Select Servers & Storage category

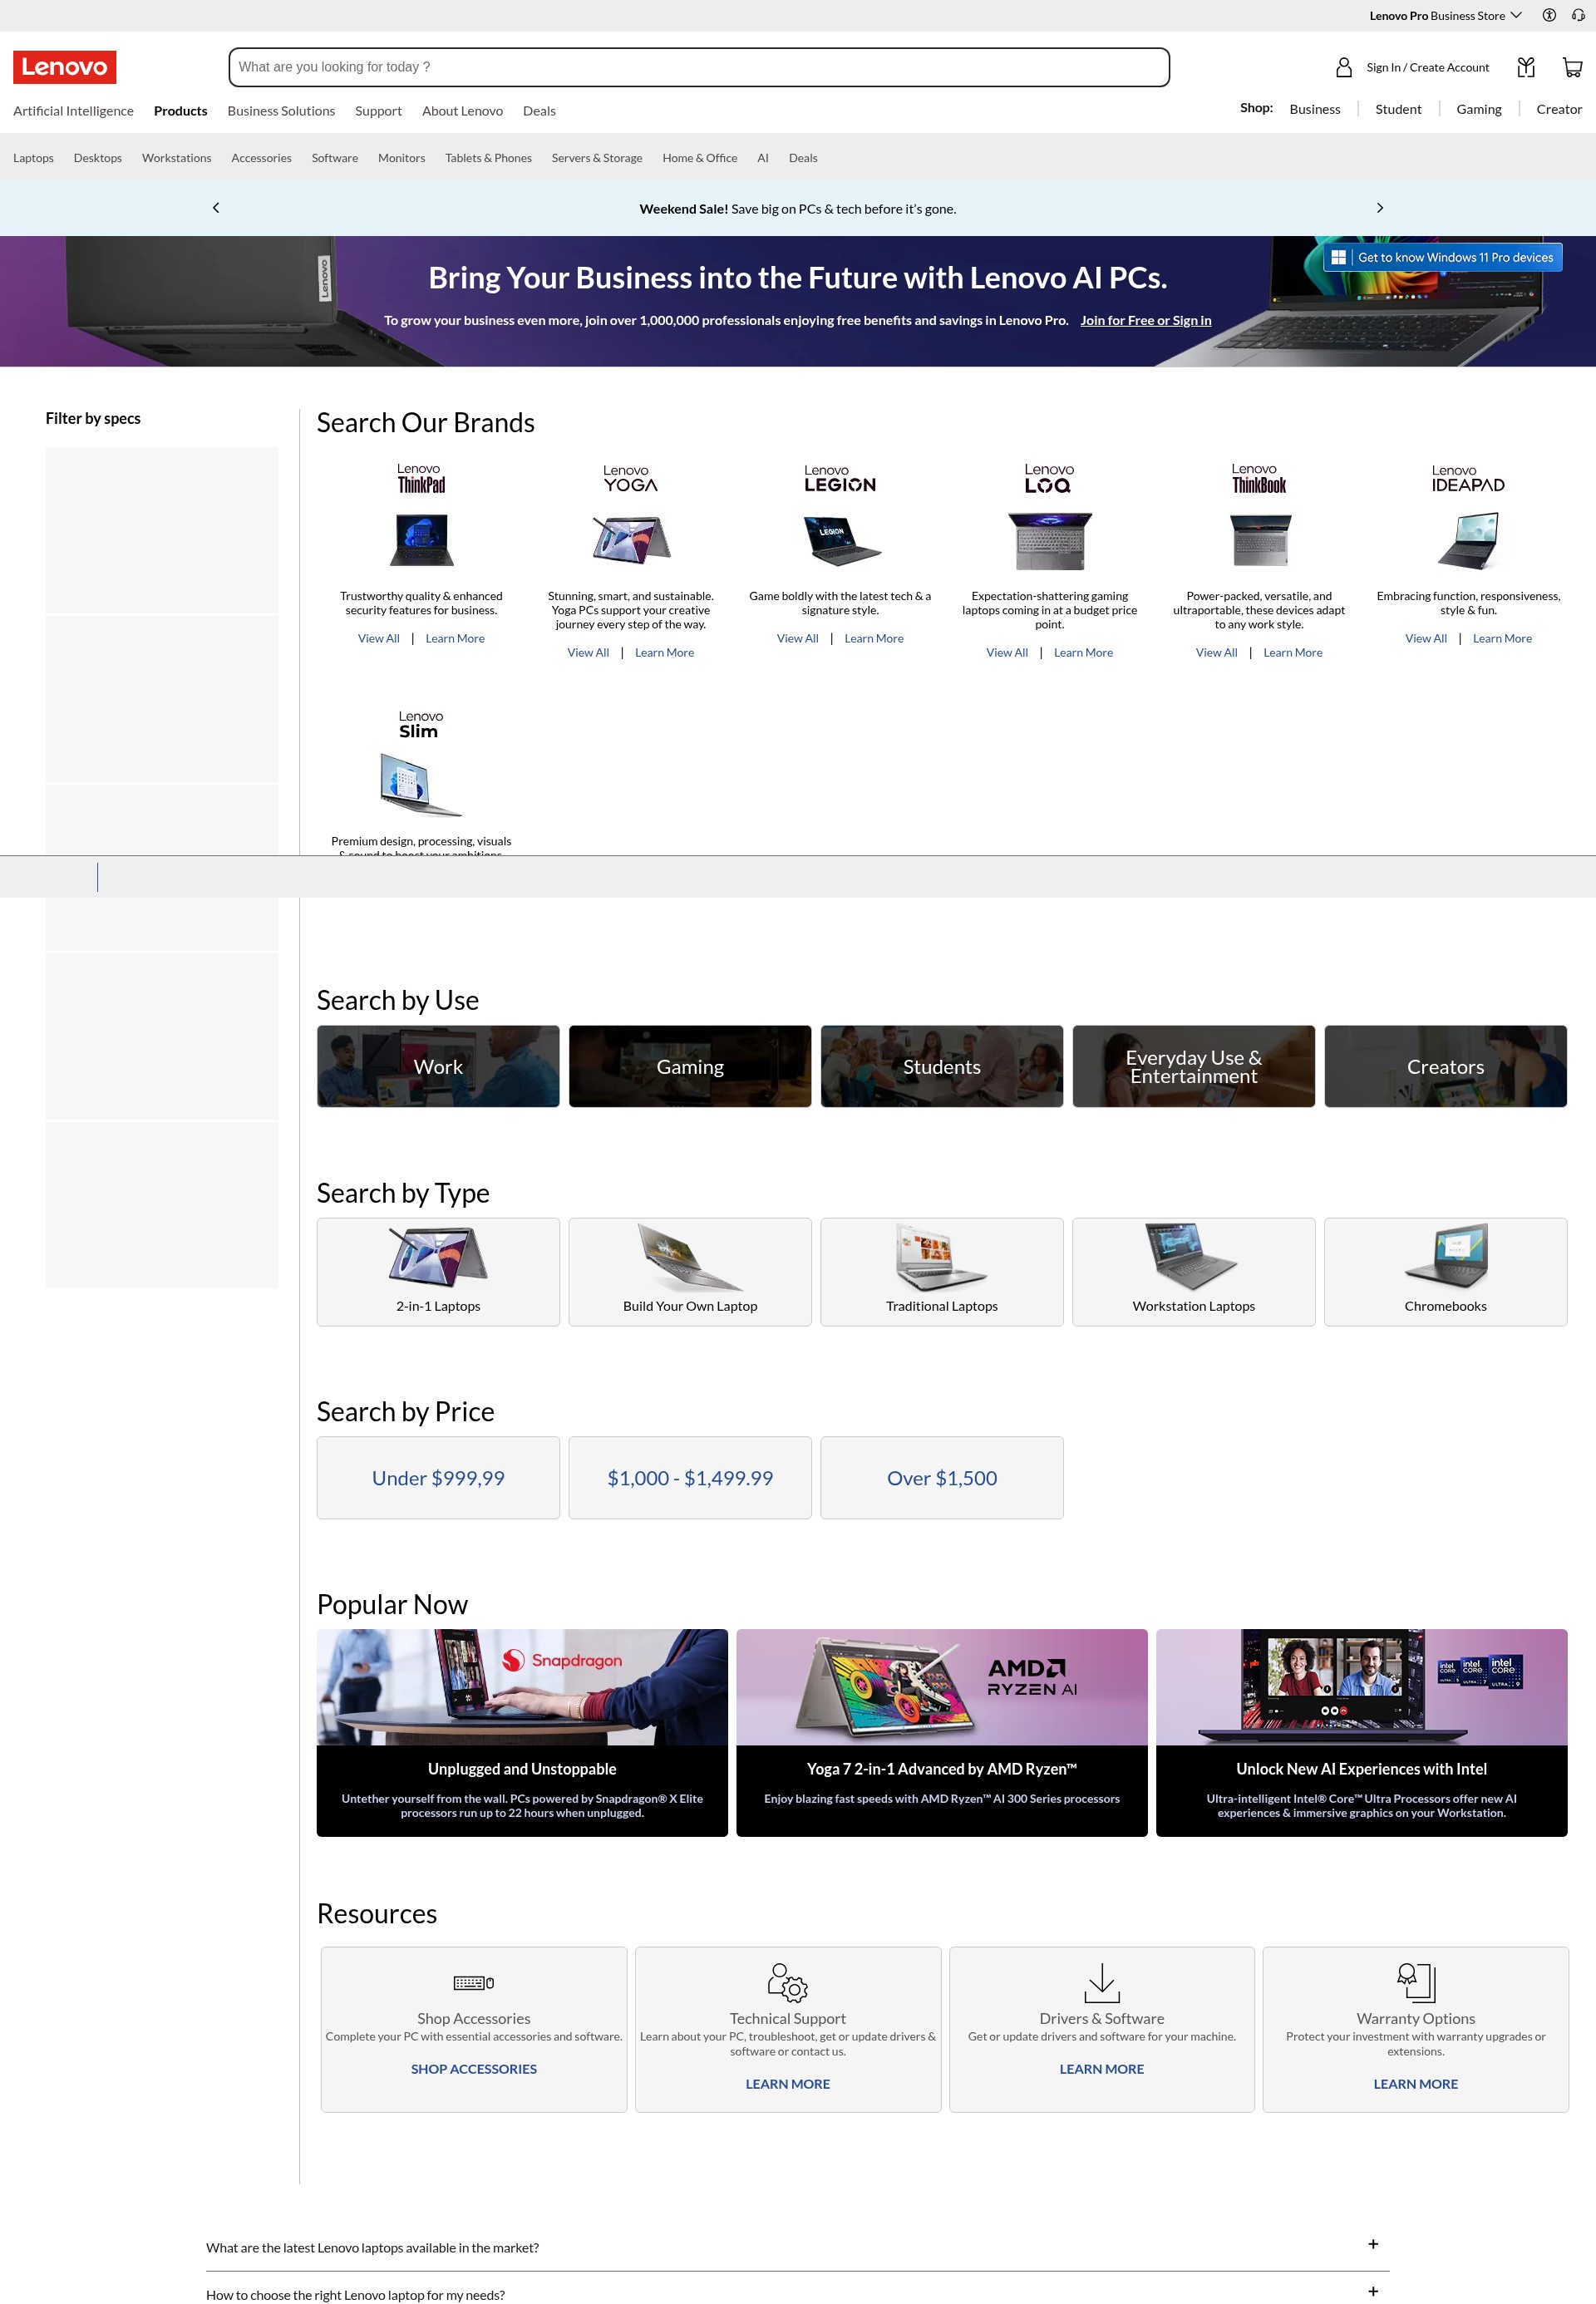click(x=597, y=158)
